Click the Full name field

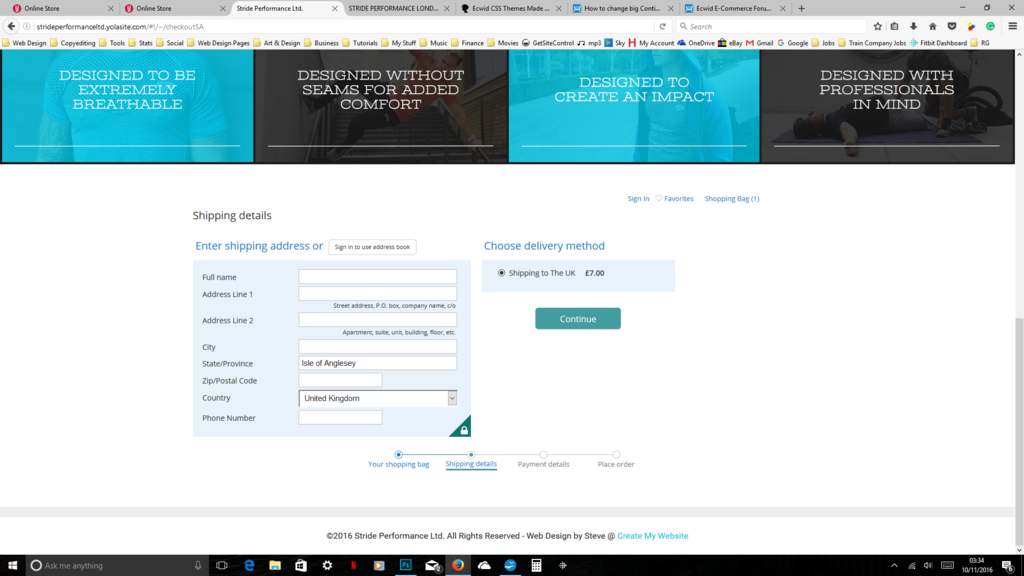[377, 277]
